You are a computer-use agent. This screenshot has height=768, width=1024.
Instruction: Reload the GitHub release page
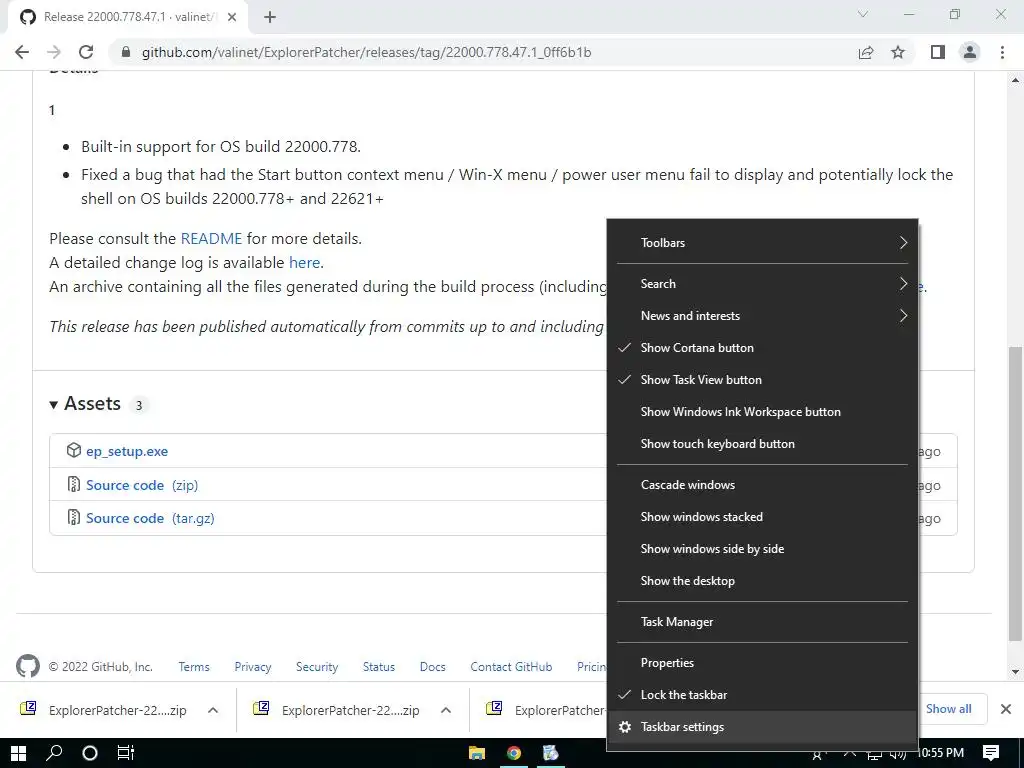tap(86, 52)
